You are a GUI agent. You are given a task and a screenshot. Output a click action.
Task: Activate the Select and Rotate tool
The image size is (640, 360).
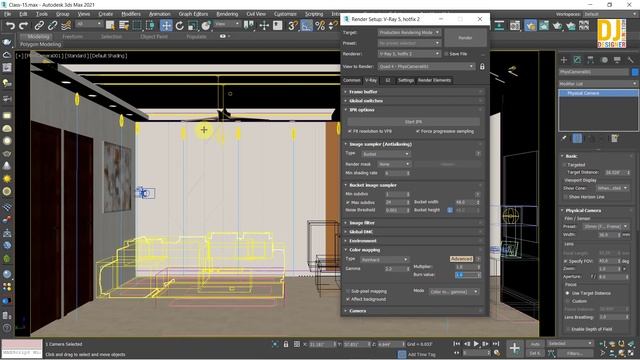pos(180,26)
